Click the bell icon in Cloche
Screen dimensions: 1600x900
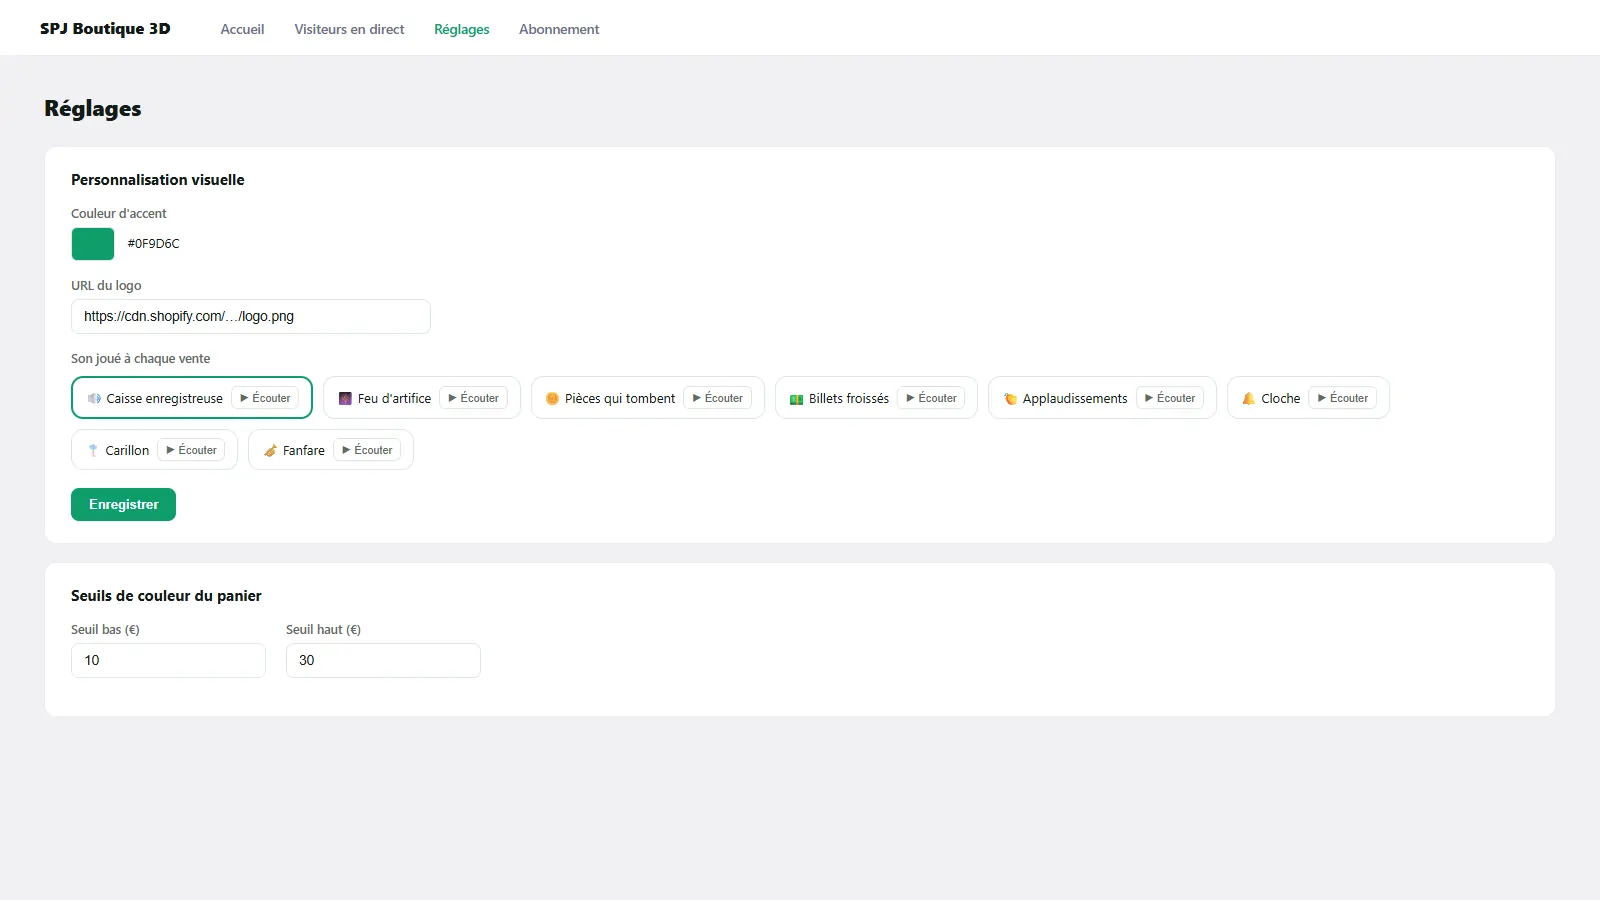point(1248,398)
